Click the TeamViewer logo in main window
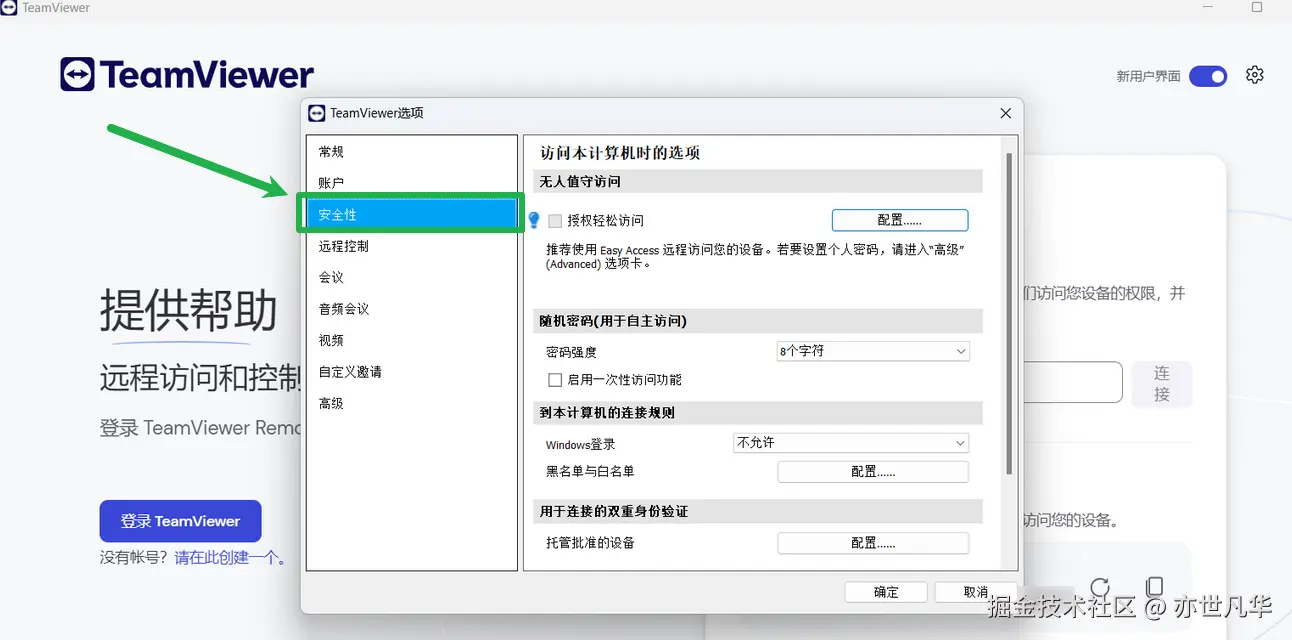The width and height of the screenshot is (1292, 640). coord(187,75)
